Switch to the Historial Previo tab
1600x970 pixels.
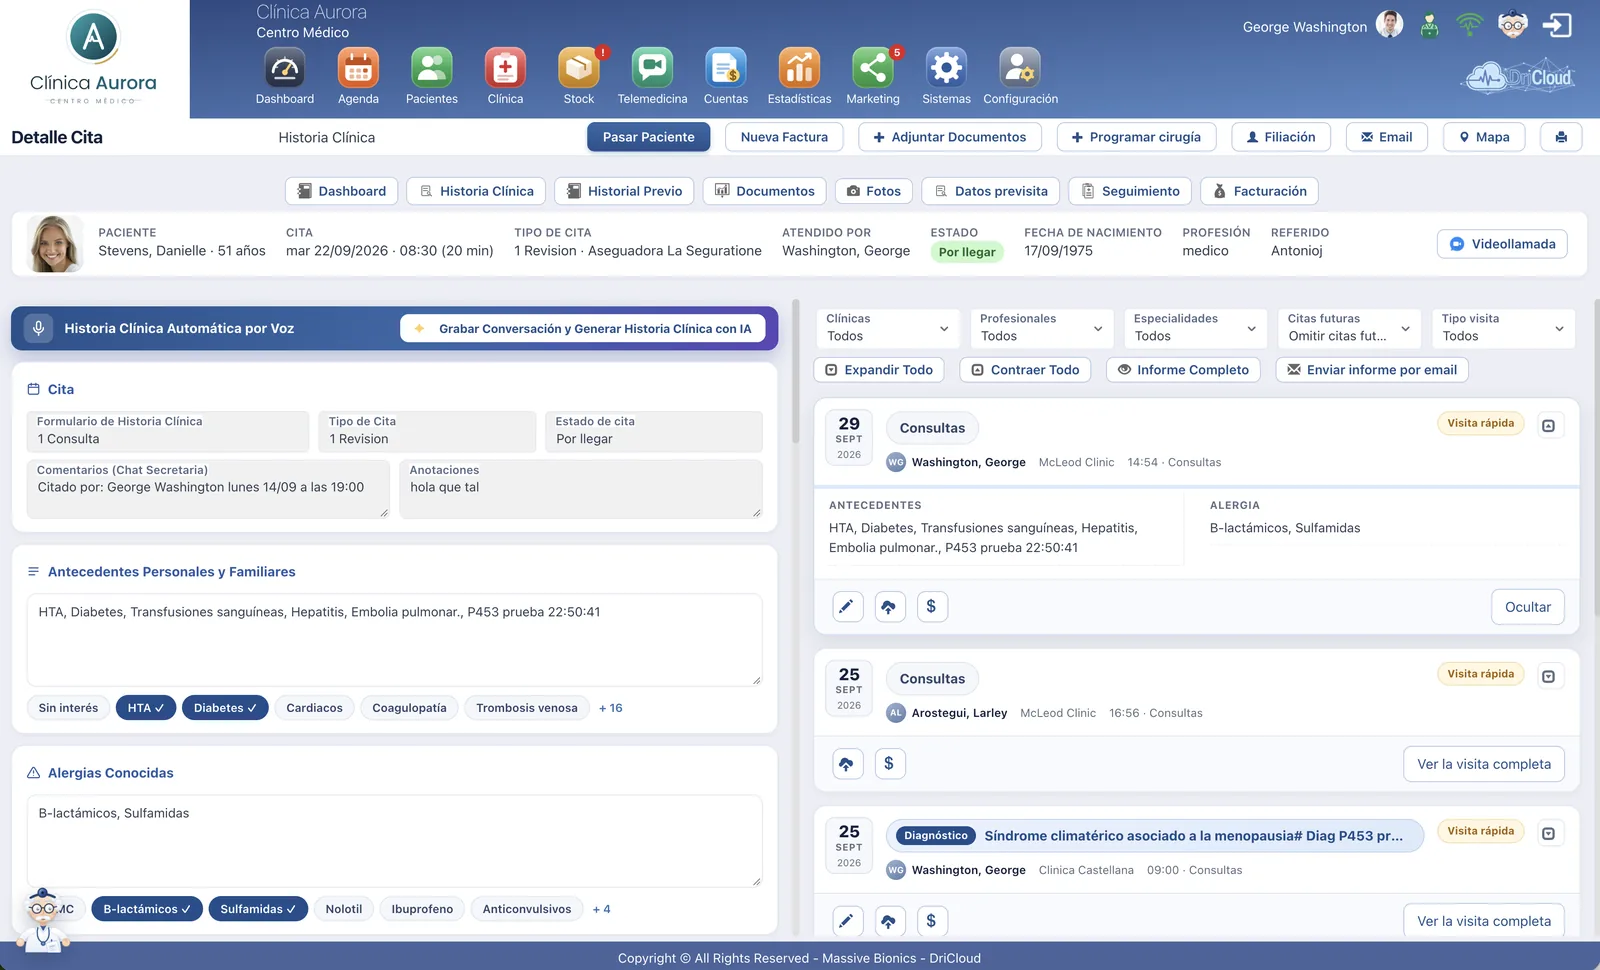coord(625,191)
